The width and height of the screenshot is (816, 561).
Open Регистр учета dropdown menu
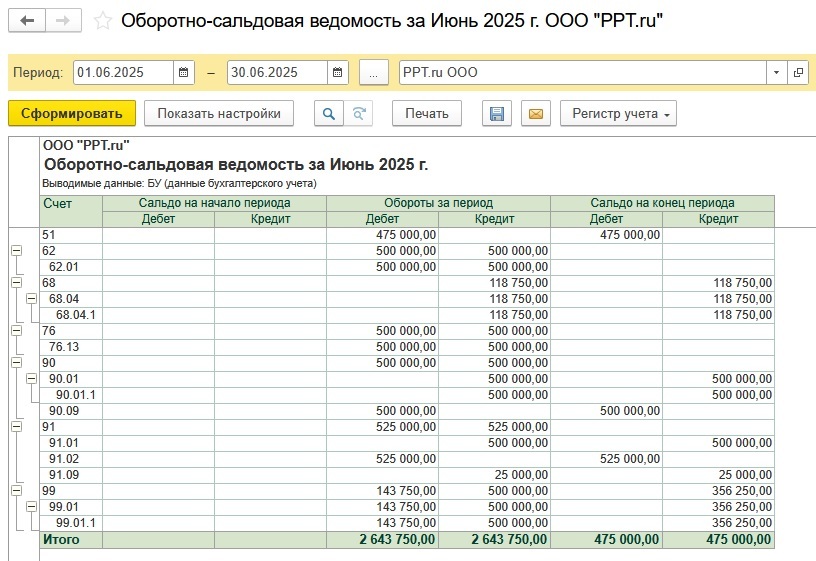click(618, 113)
